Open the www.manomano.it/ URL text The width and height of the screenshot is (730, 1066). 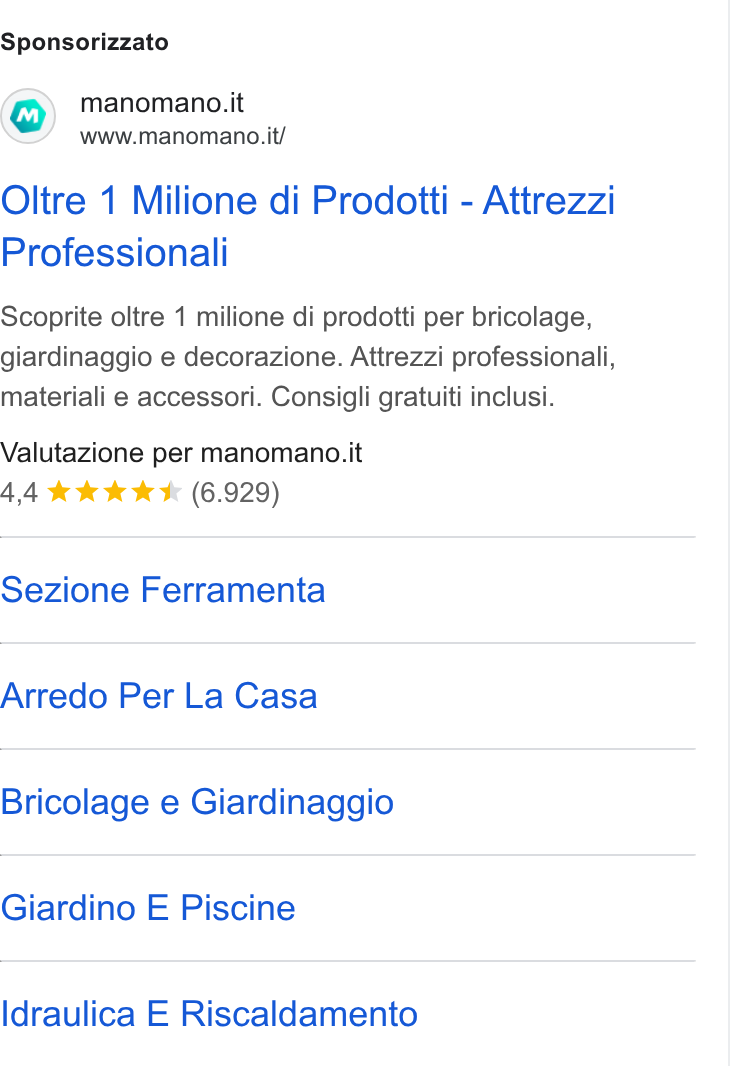click(183, 136)
